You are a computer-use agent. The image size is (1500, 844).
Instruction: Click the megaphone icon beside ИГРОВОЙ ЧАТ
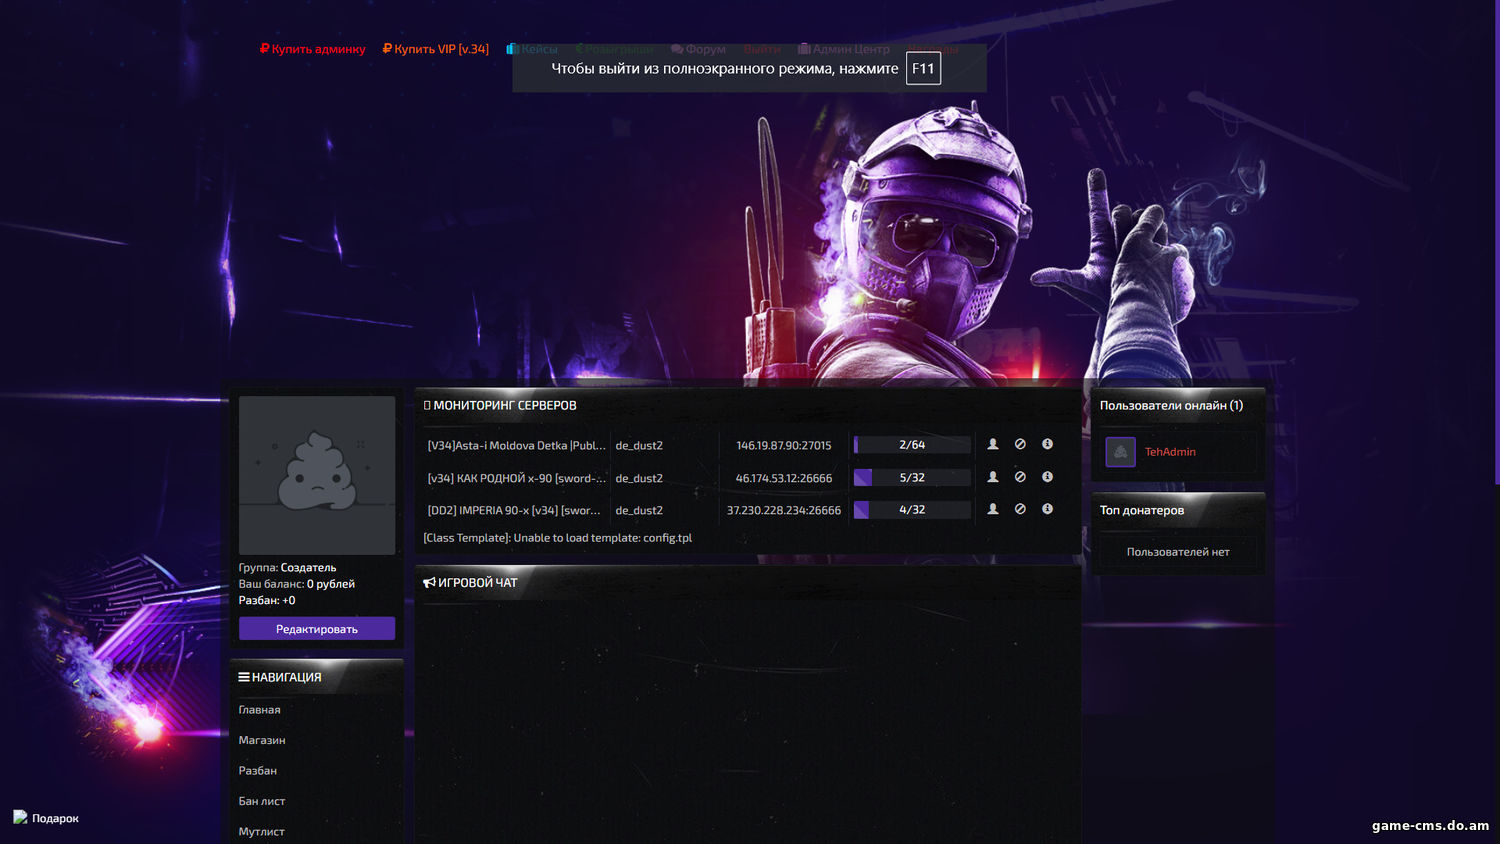(429, 582)
